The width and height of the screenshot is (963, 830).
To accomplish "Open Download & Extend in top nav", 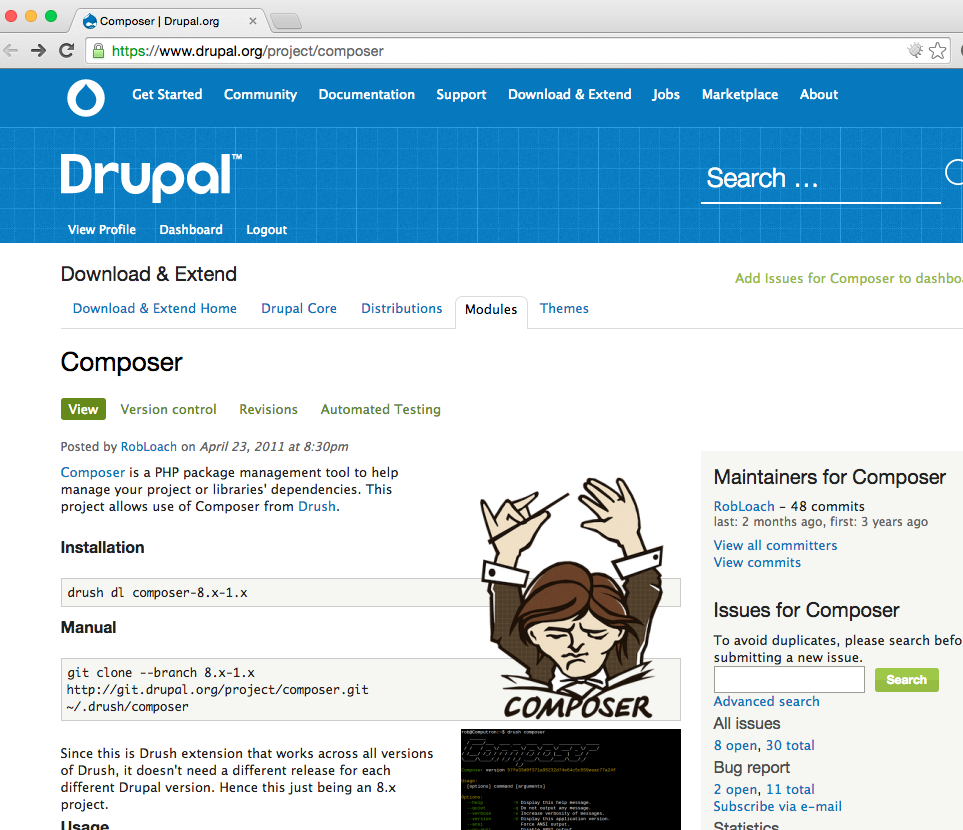I will pyautogui.click(x=569, y=95).
